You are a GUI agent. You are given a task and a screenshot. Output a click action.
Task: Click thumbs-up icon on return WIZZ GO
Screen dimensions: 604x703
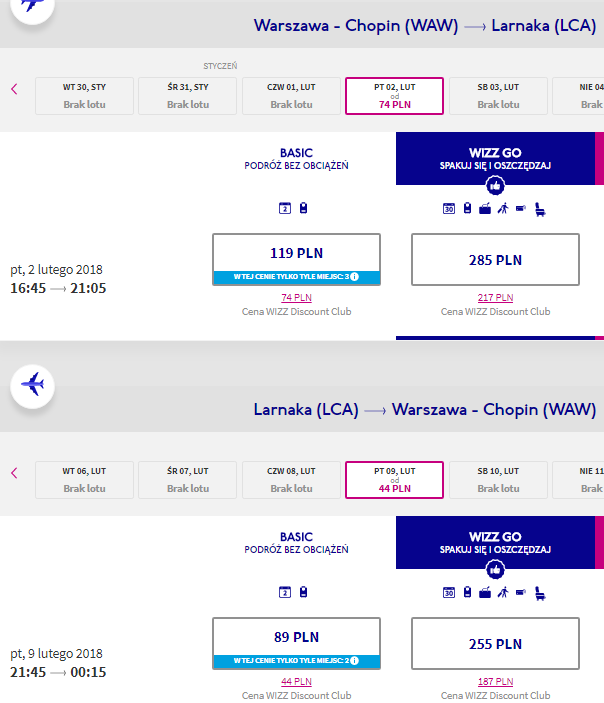click(x=495, y=570)
